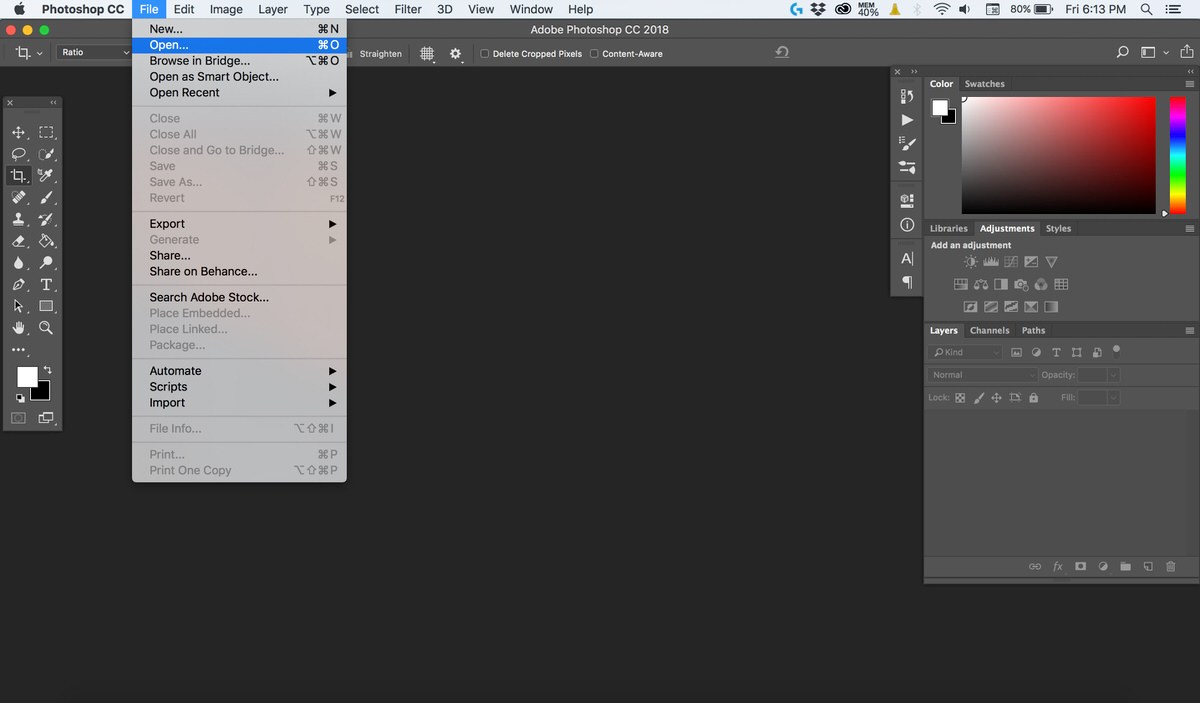This screenshot has height=703, width=1200.
Task: Select the Eyedropper tool
Action: pyautogui.click(x=46, y=176)
